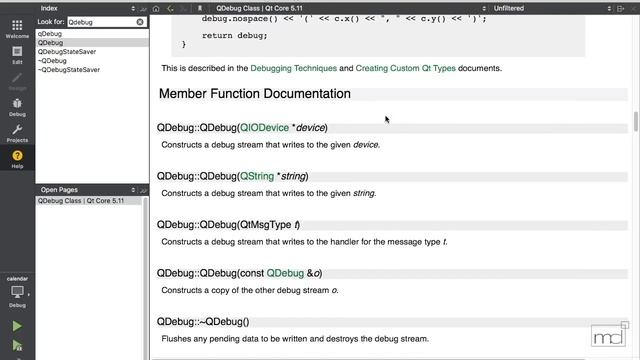Split the help viewer window
This screenshot has height=360, width=640.
[x=621, y=9]
